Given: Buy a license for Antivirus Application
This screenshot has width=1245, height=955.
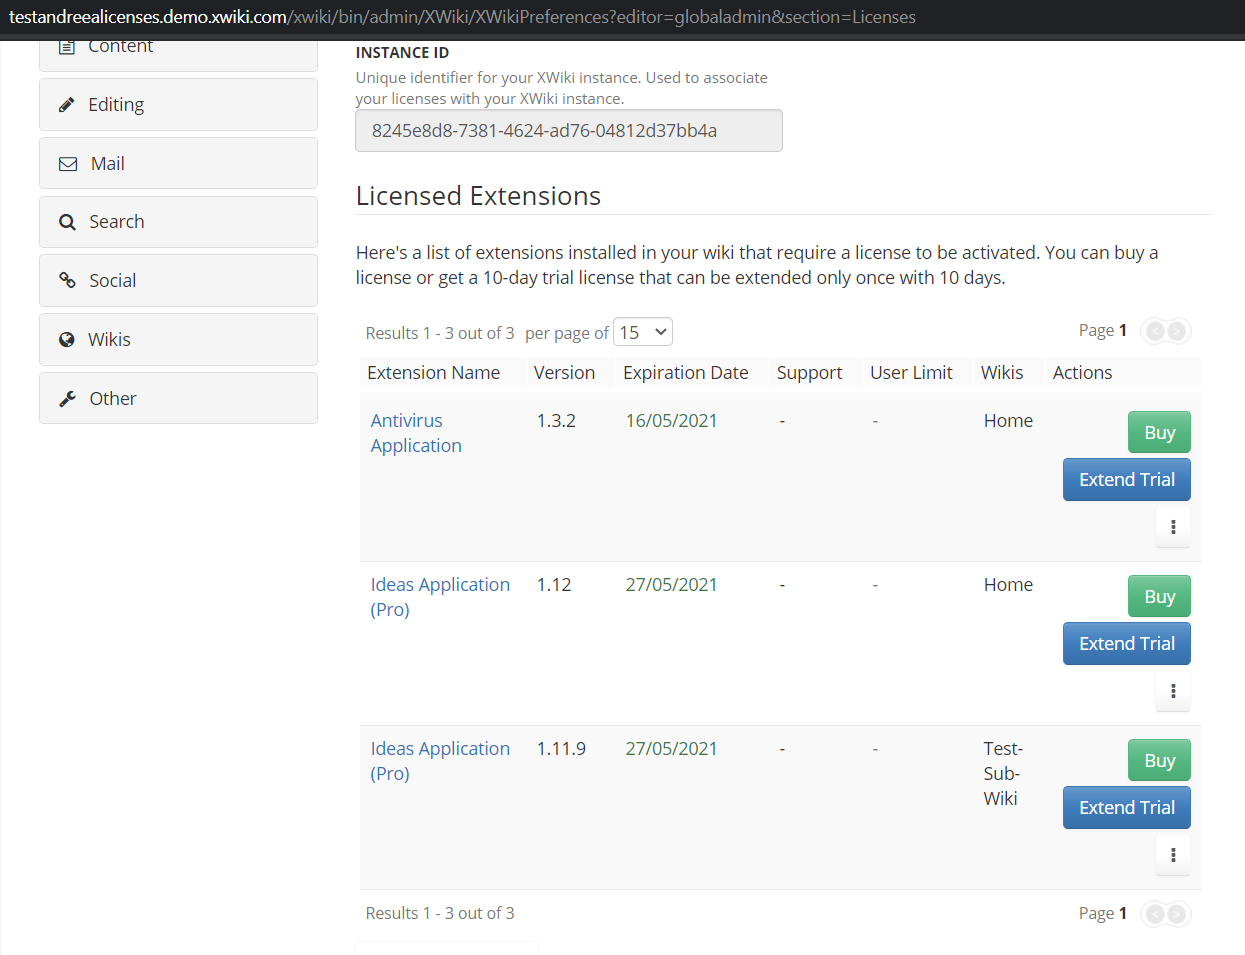Looking at the screenshot, I should pyautogui.click(x=1158, y=432).
